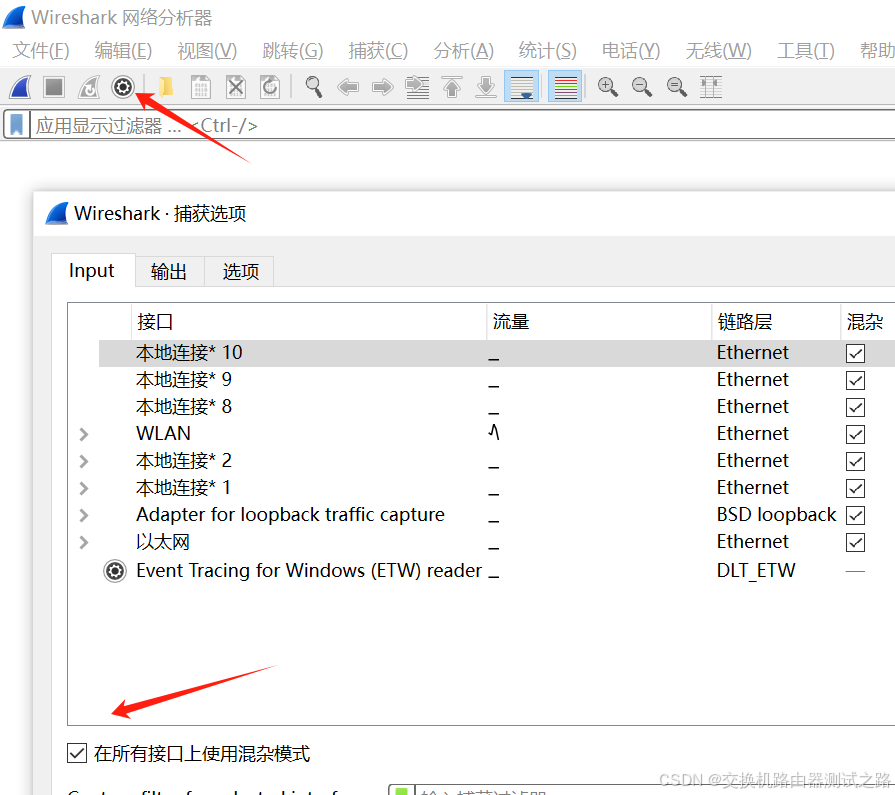Open the 分析(A) menu

463,51
